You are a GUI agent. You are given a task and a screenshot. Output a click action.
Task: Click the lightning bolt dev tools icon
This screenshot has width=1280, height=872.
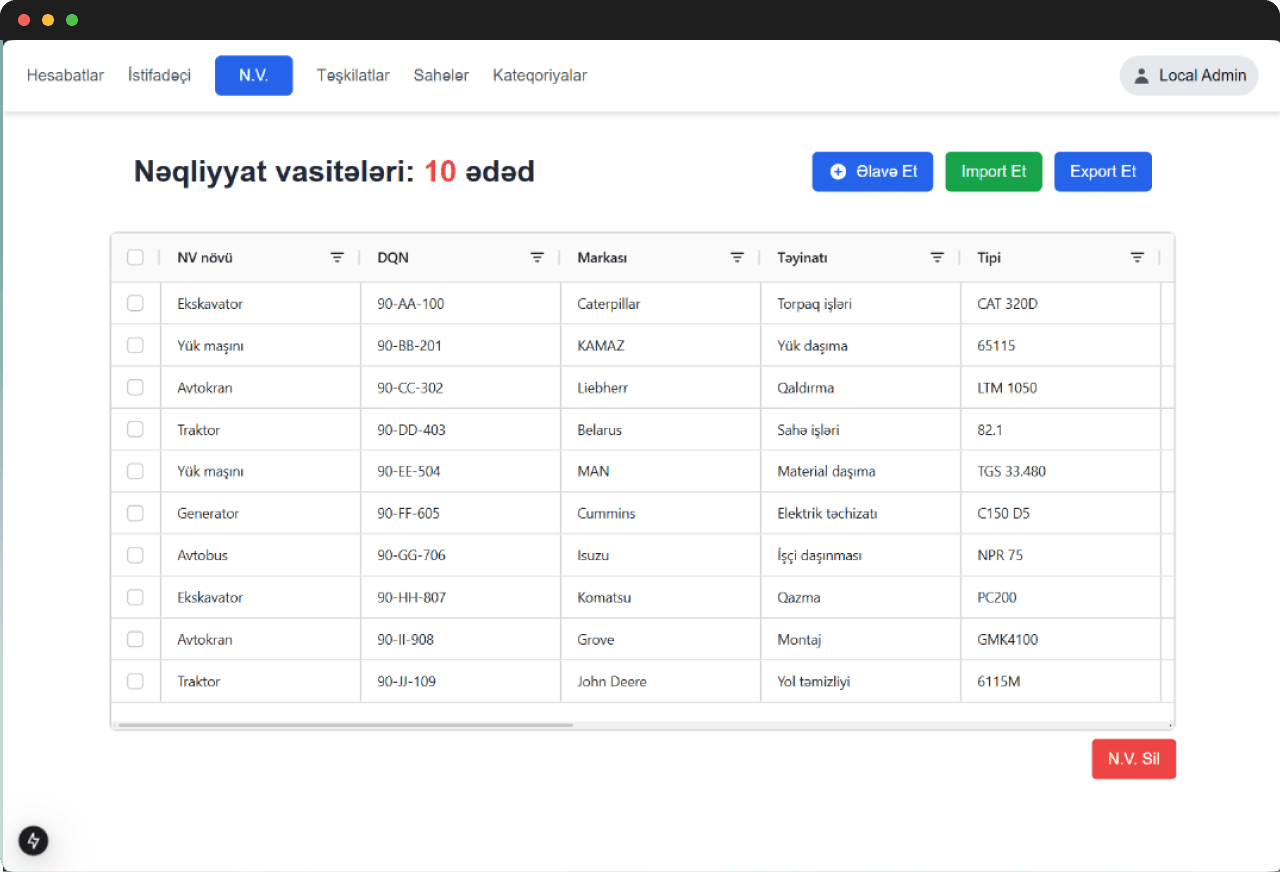[x=33, y=840]
